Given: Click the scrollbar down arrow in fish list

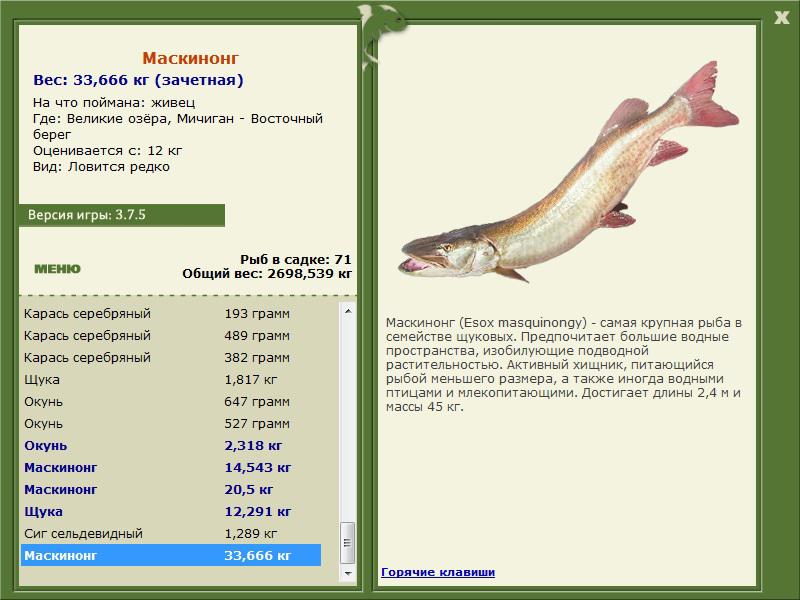Looking at the screenshot, I should click(x=348, y=573).
